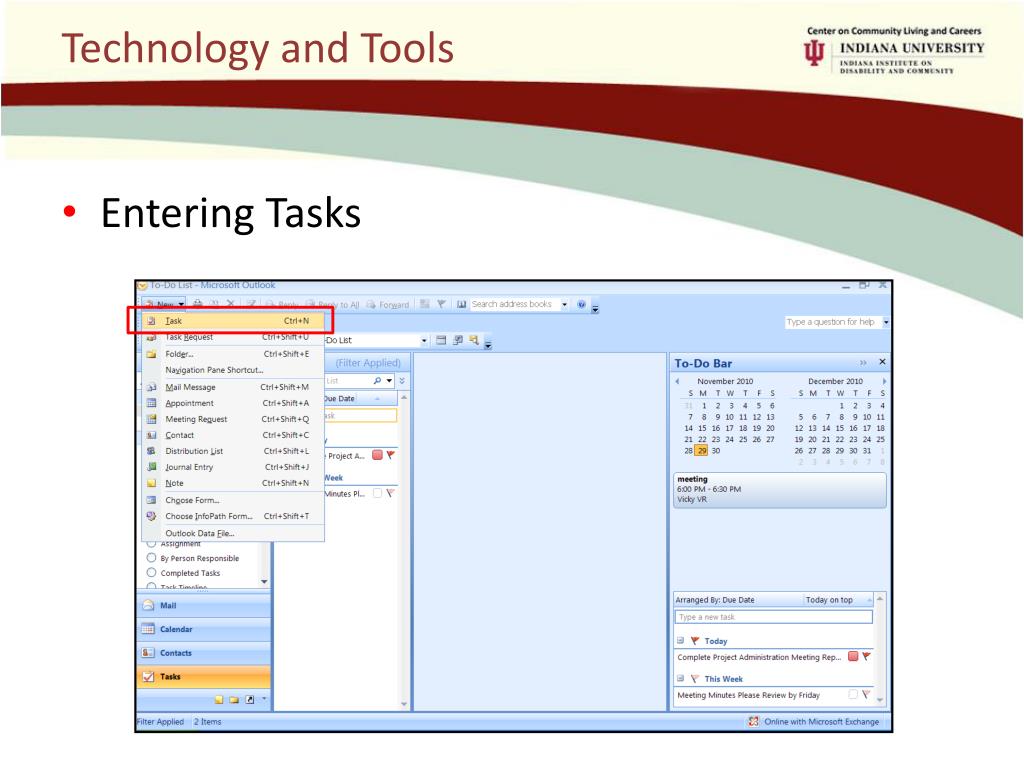The image size is (1024, 768).
Task: Choose Task from the New menu
Action: pos(234,321)
